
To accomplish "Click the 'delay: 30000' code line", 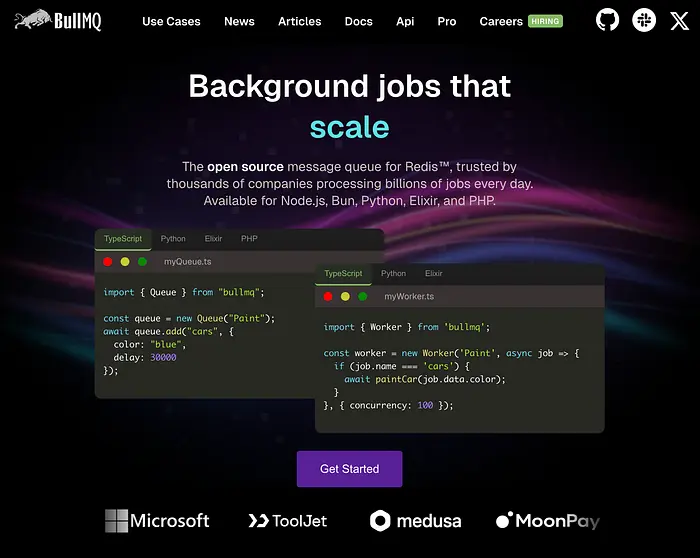I will tap(145, 357).
